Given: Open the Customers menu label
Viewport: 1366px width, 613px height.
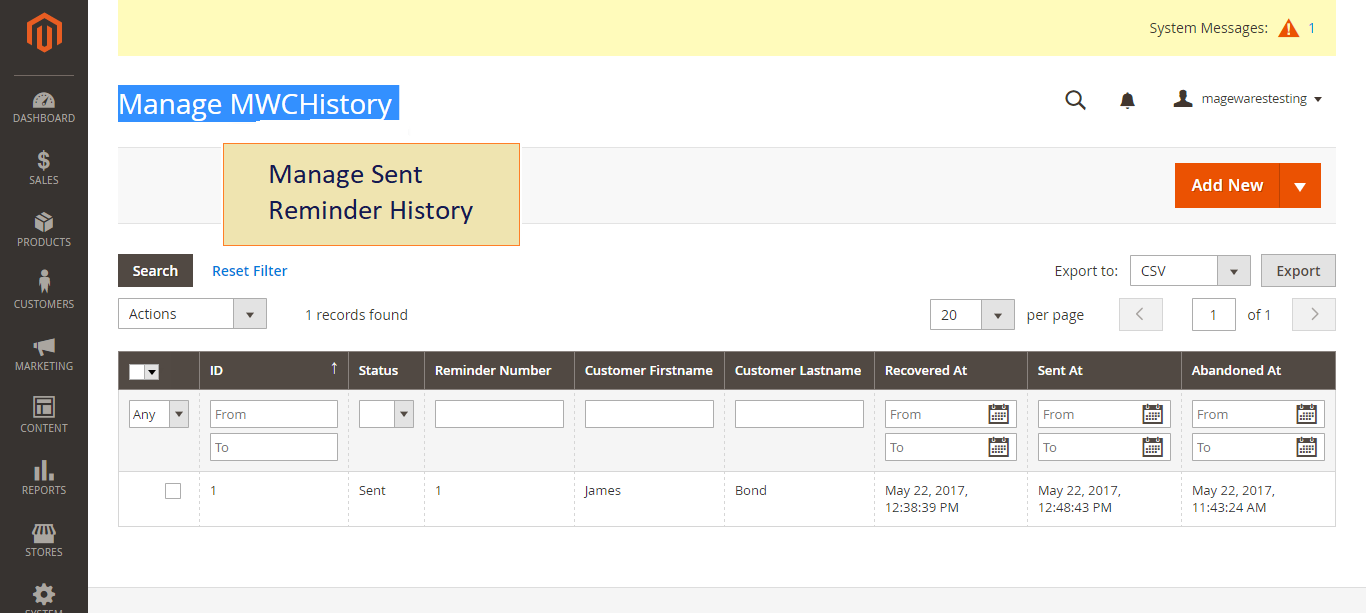Looking at the screenshot, I should (x=44, y=304).
